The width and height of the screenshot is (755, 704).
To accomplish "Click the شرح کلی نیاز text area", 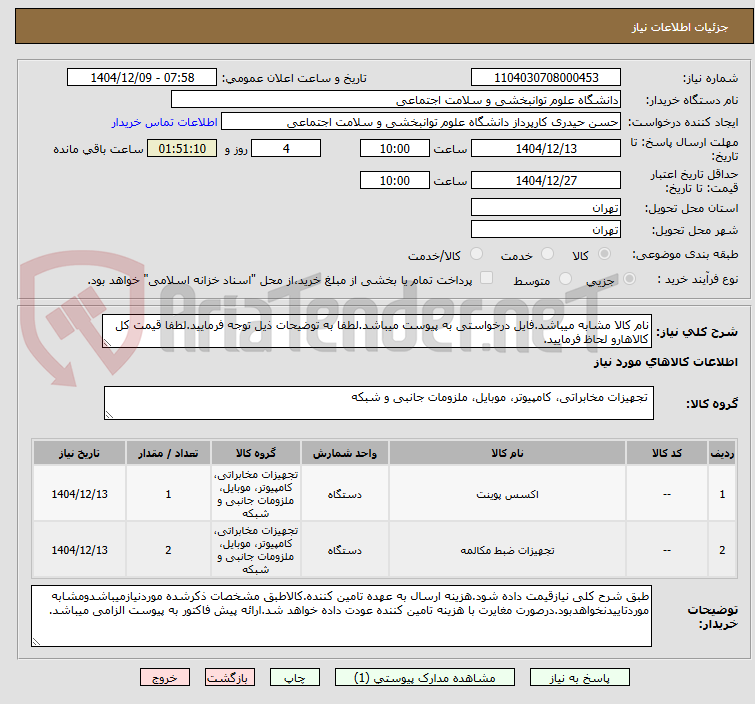I will (x=377, y=331).
